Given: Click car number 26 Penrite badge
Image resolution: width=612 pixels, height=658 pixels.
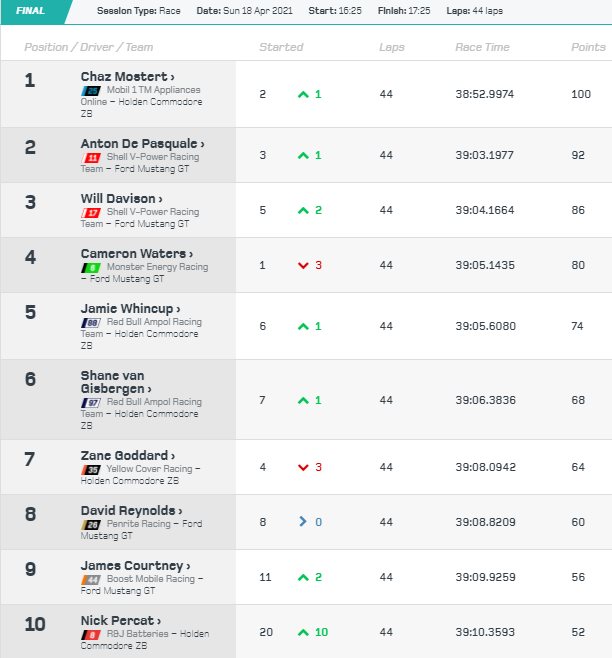Looking at the screenshot, I should (91, 525).
